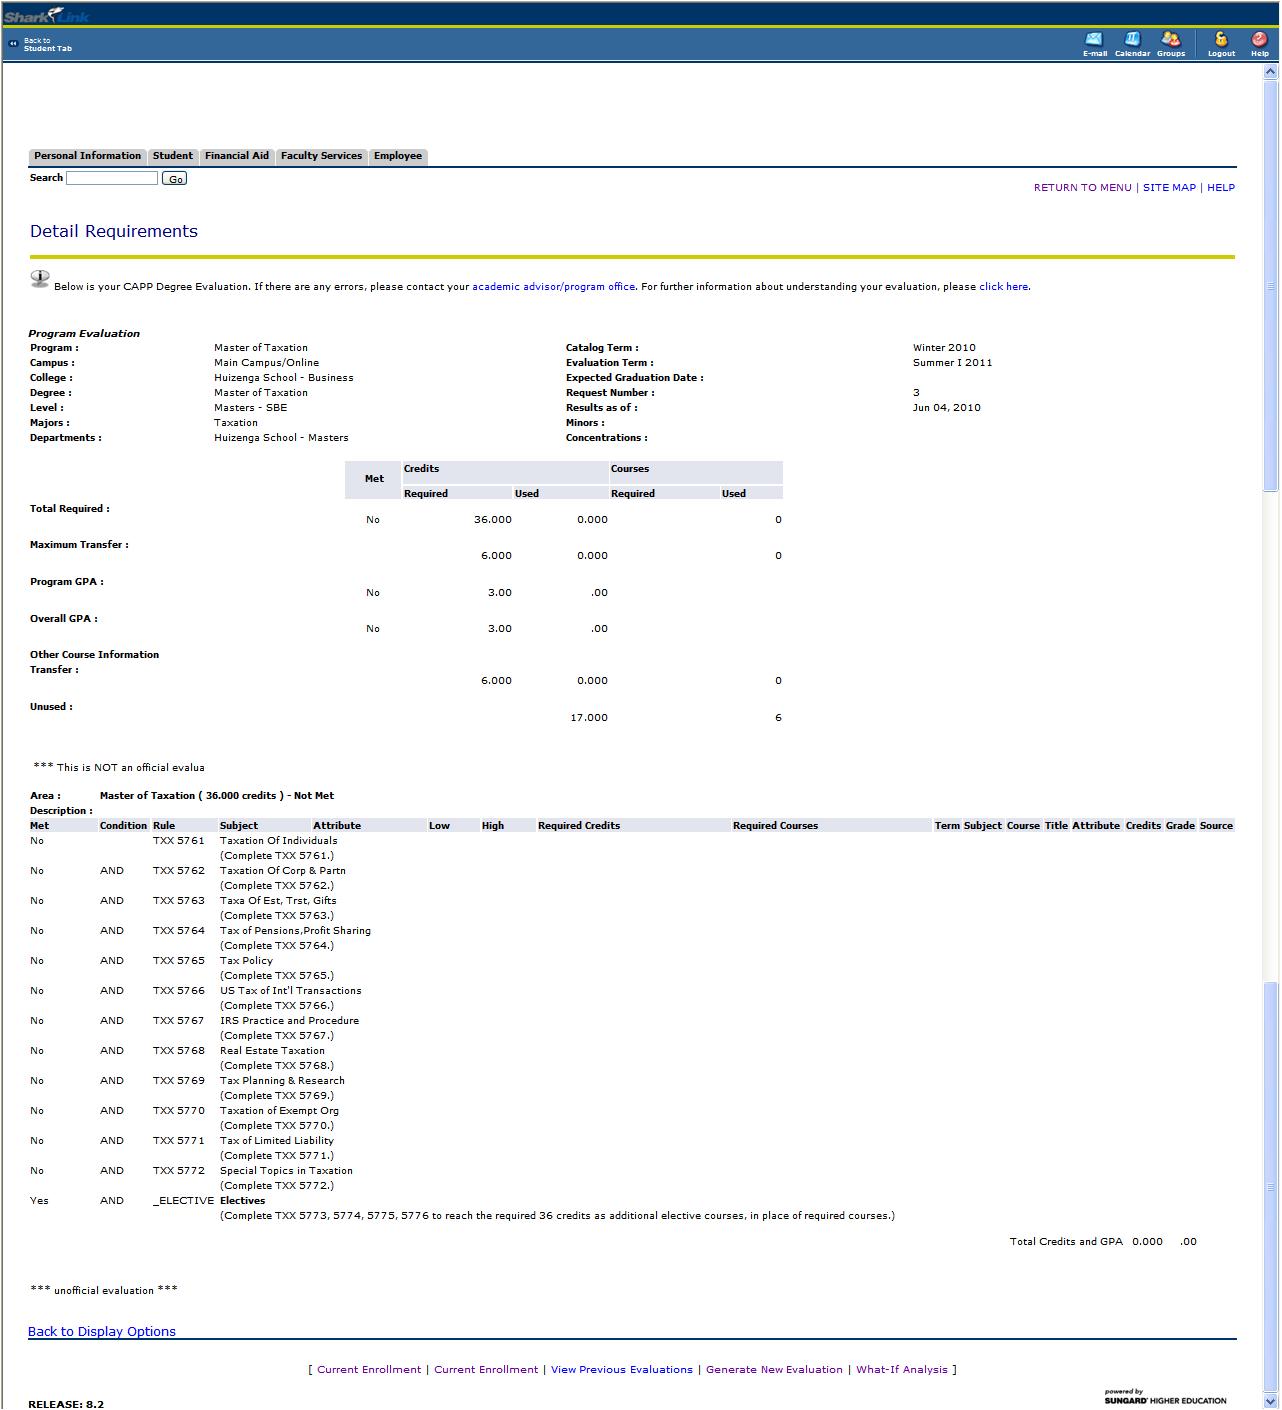
Task: Click 'TXX 5772' rule cell
Action: (x=178, y=1171)
